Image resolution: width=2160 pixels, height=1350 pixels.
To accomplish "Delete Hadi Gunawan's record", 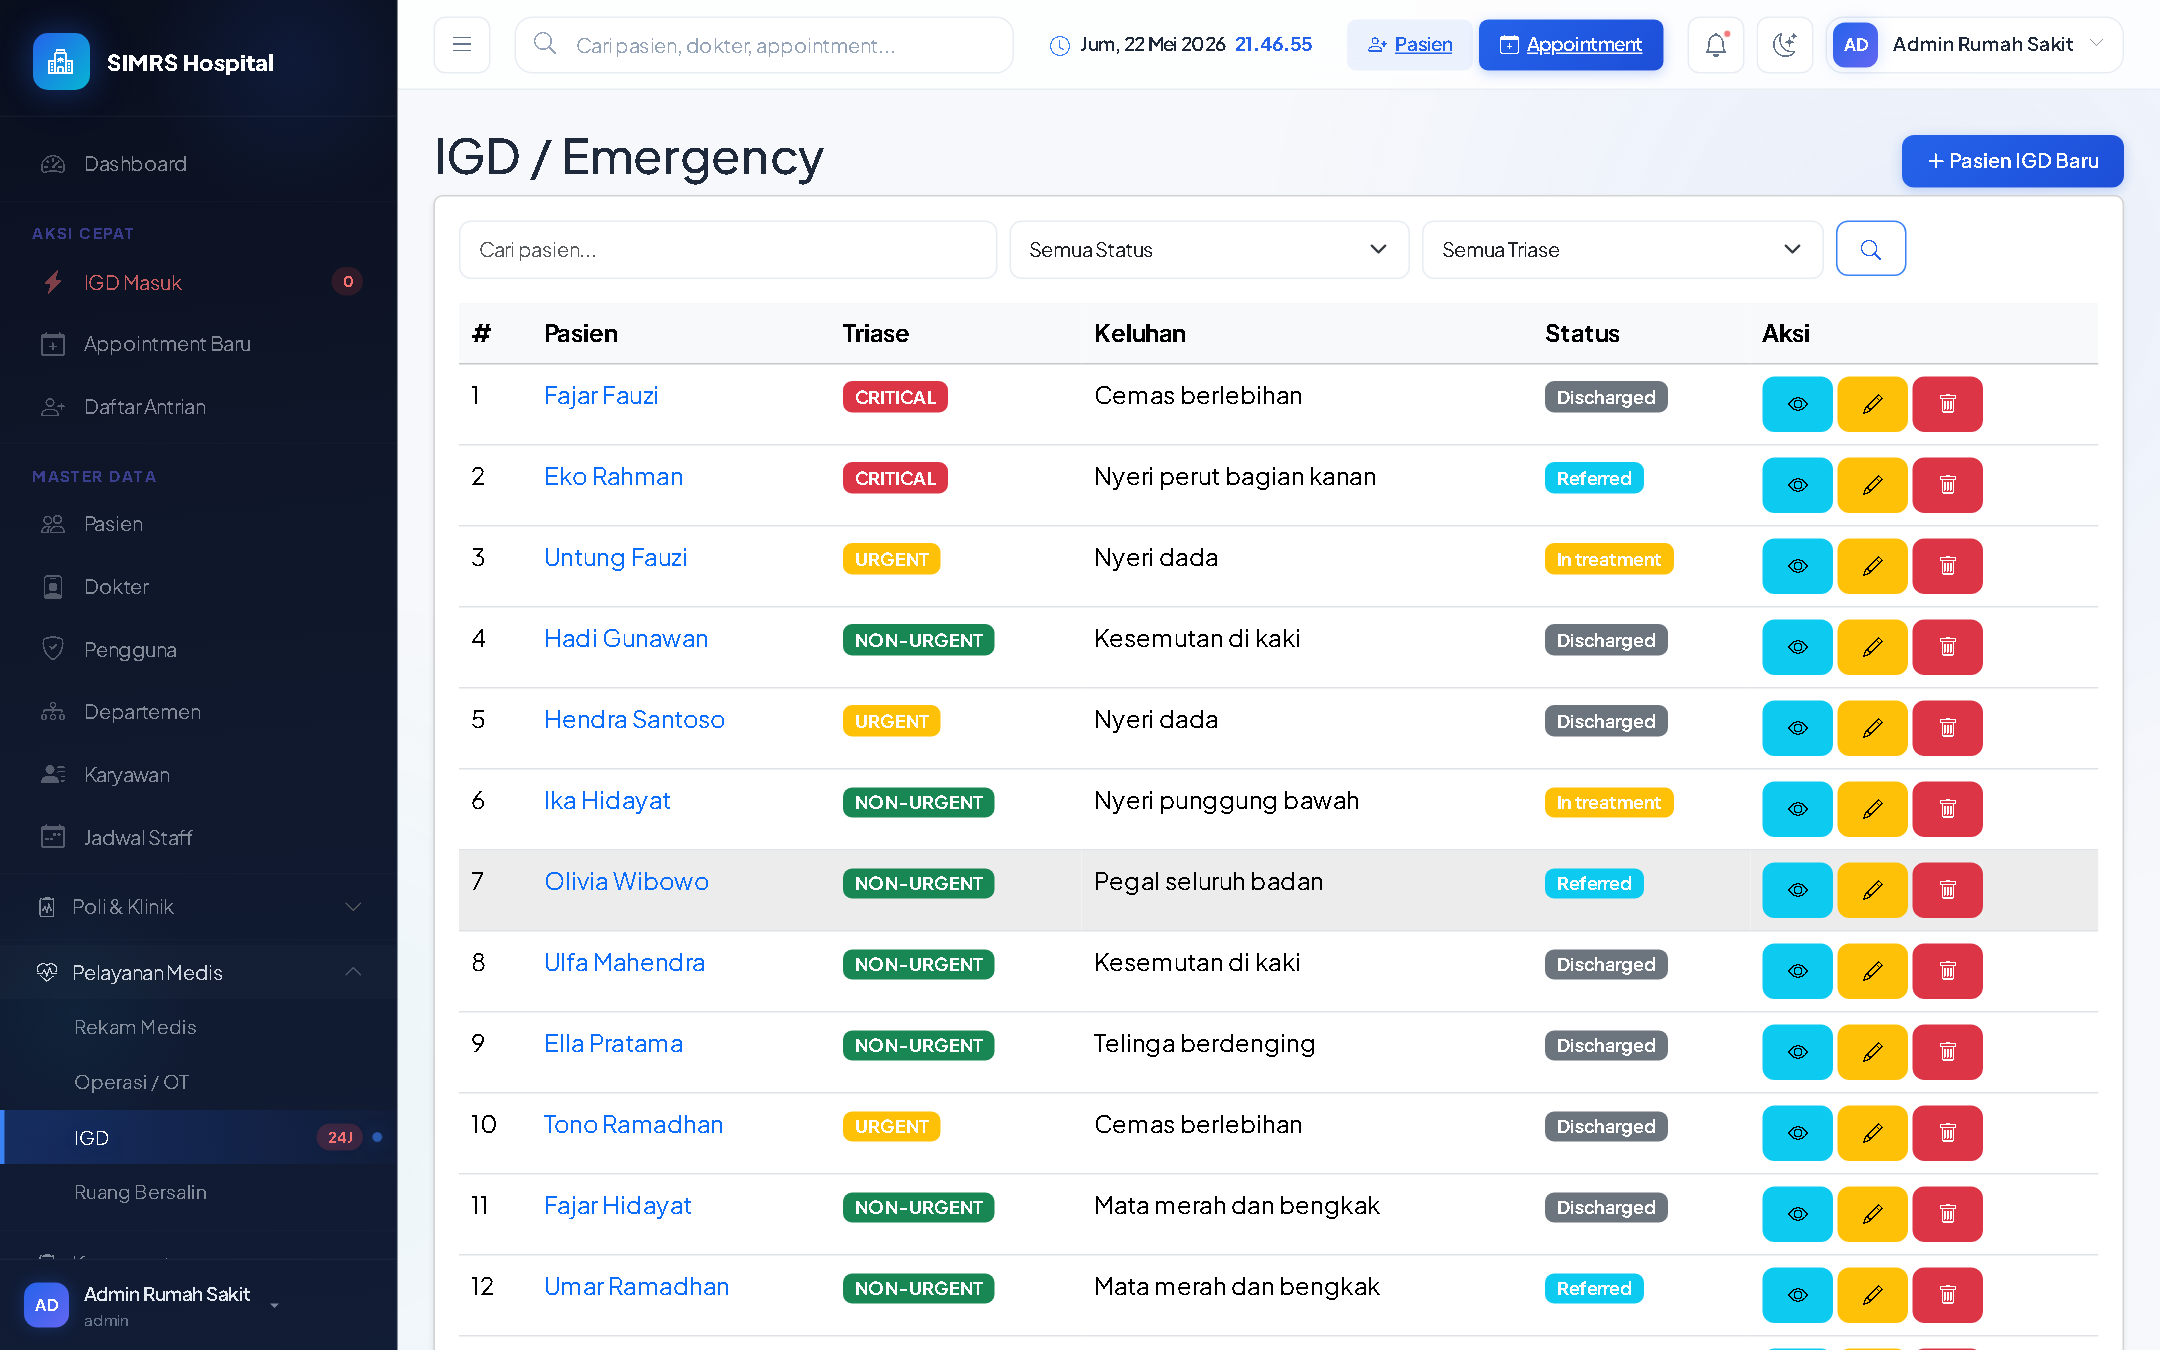I will click(x=1947, y=647).
